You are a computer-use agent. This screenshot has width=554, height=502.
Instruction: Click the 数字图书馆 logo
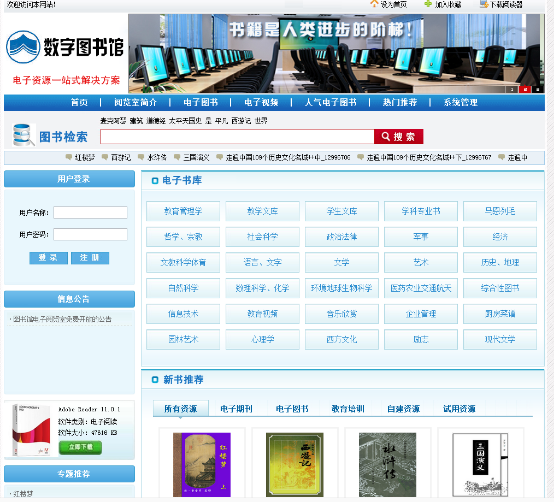pyautogui.click(x=65, y=47)
